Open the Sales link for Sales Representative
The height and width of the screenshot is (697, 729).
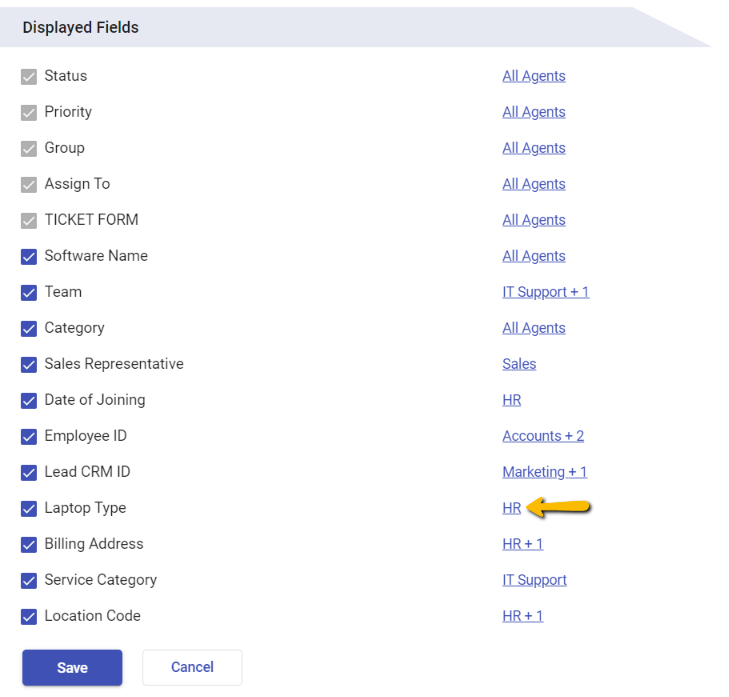pos(519,364)
